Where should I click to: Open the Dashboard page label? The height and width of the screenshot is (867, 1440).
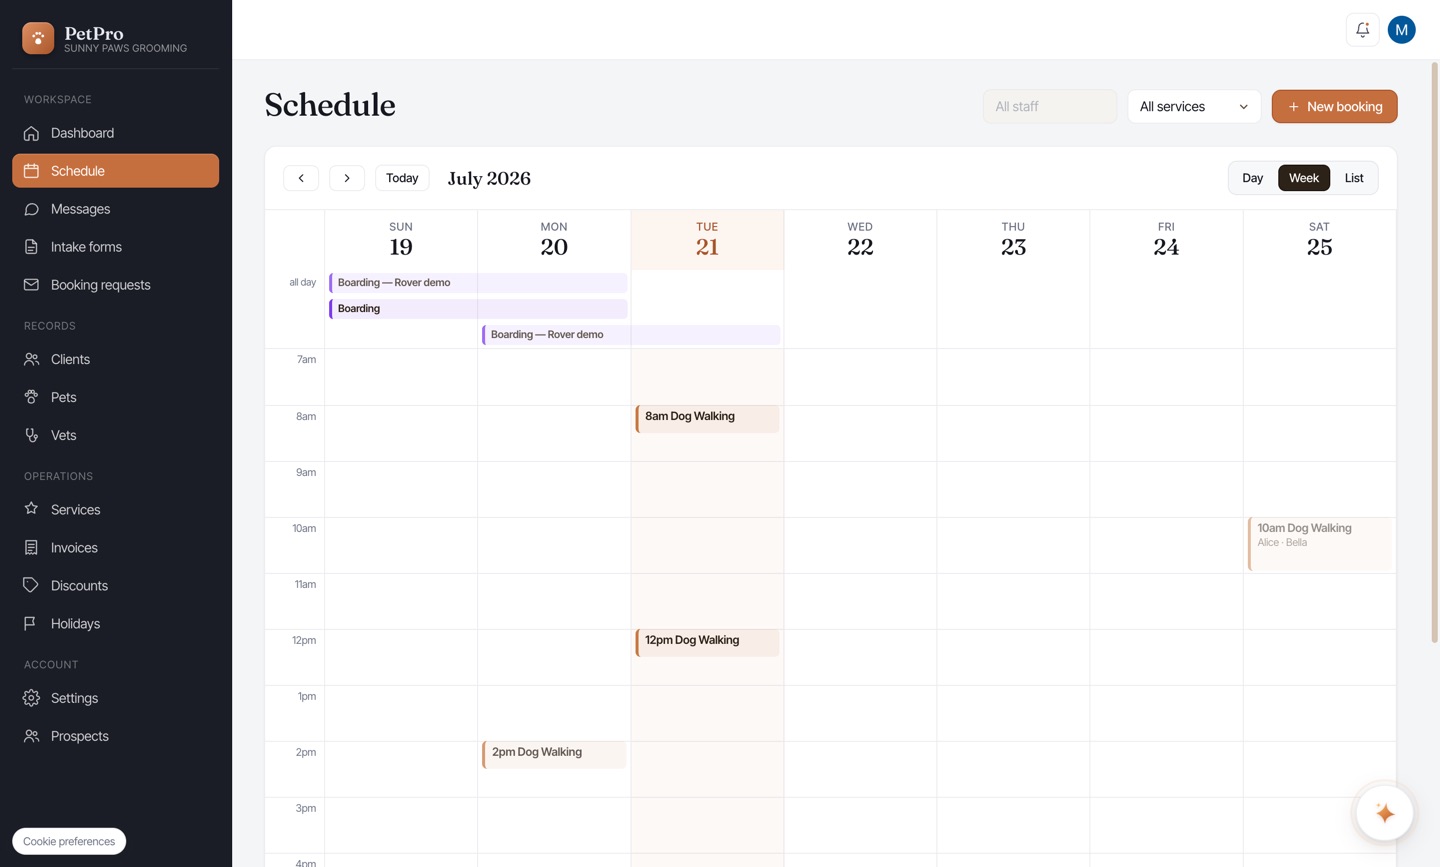pos(82,133)
